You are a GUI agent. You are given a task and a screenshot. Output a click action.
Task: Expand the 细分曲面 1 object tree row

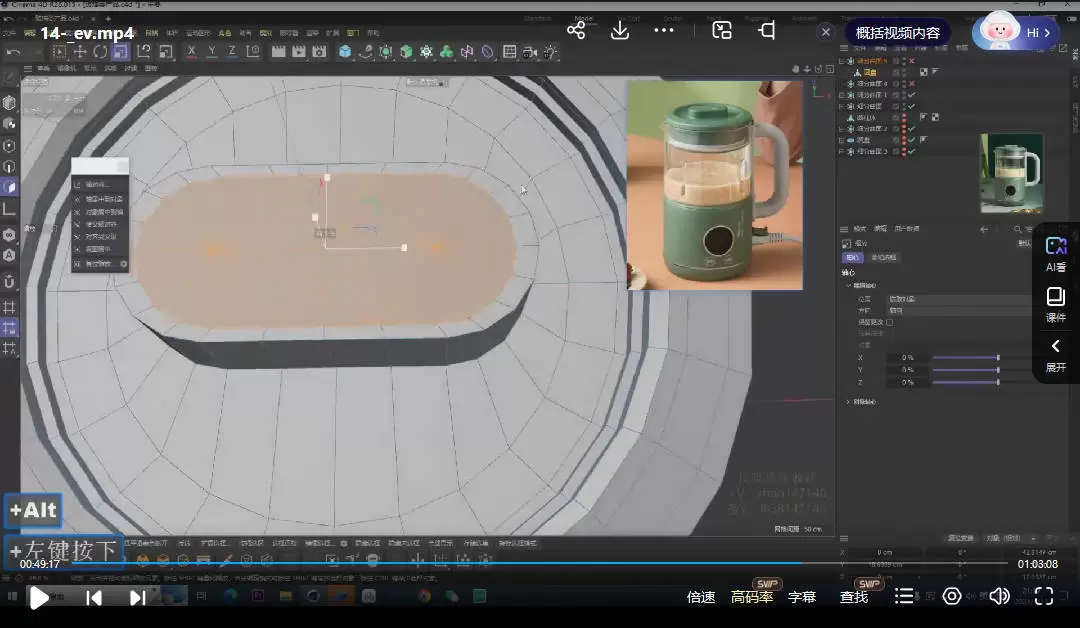tap(842, 95)
